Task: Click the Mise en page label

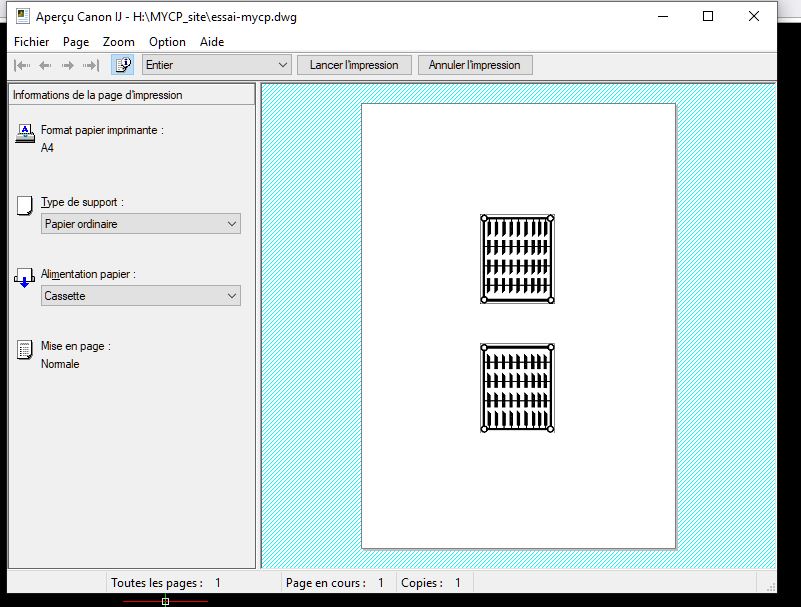Action: click(76, 346)
